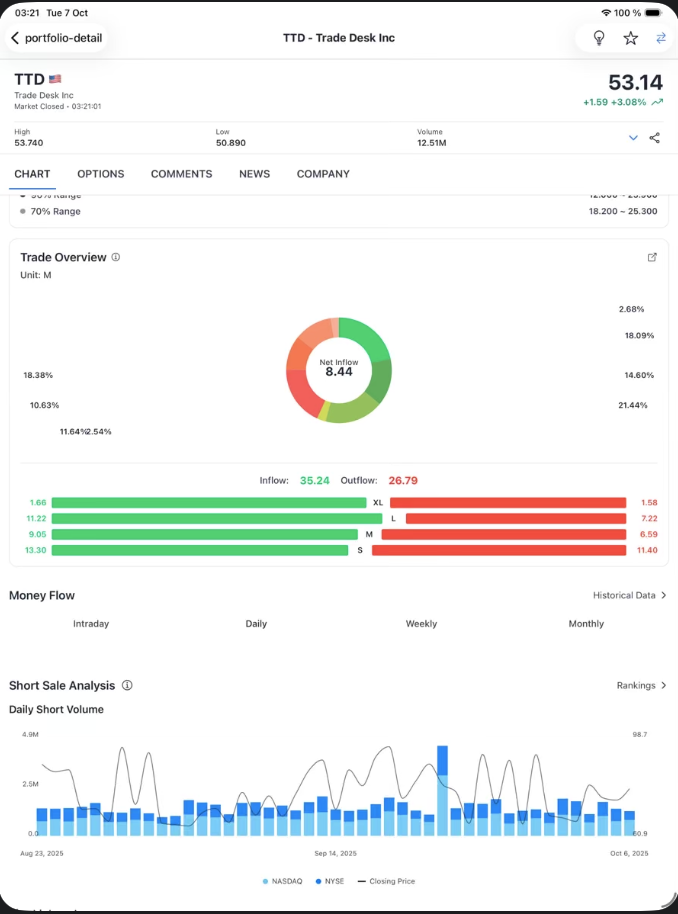Screen dimensions: 678x914
Task: Select the CHART tab
Action: coord(32,174)
